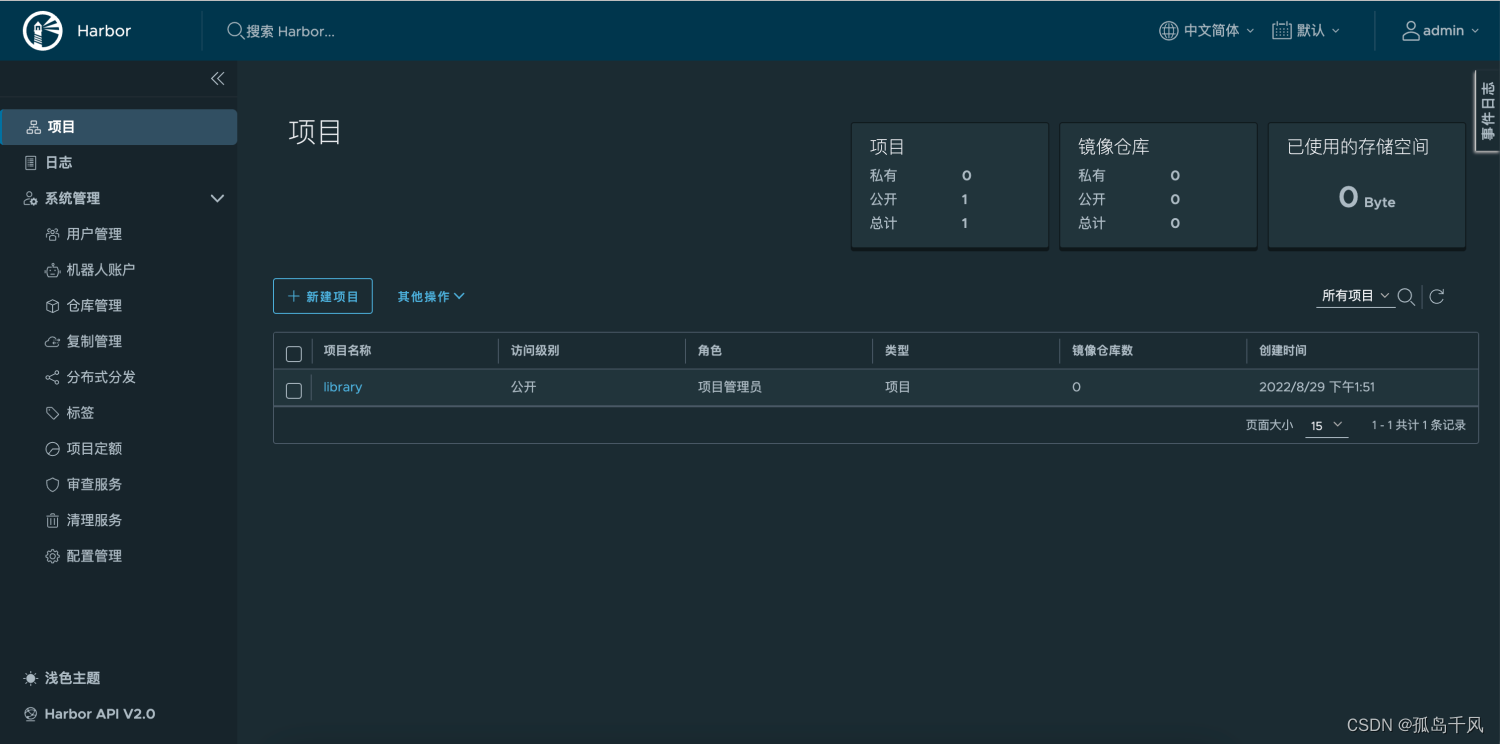Switch to 浅色主题
1500x744 pixels.
(73, 679)
